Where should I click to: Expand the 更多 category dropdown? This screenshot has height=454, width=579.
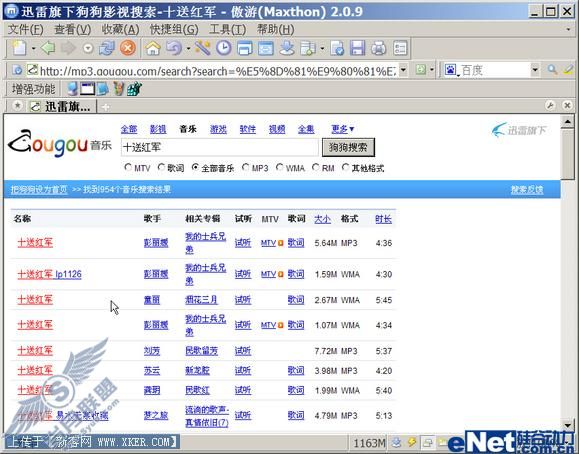343,129
